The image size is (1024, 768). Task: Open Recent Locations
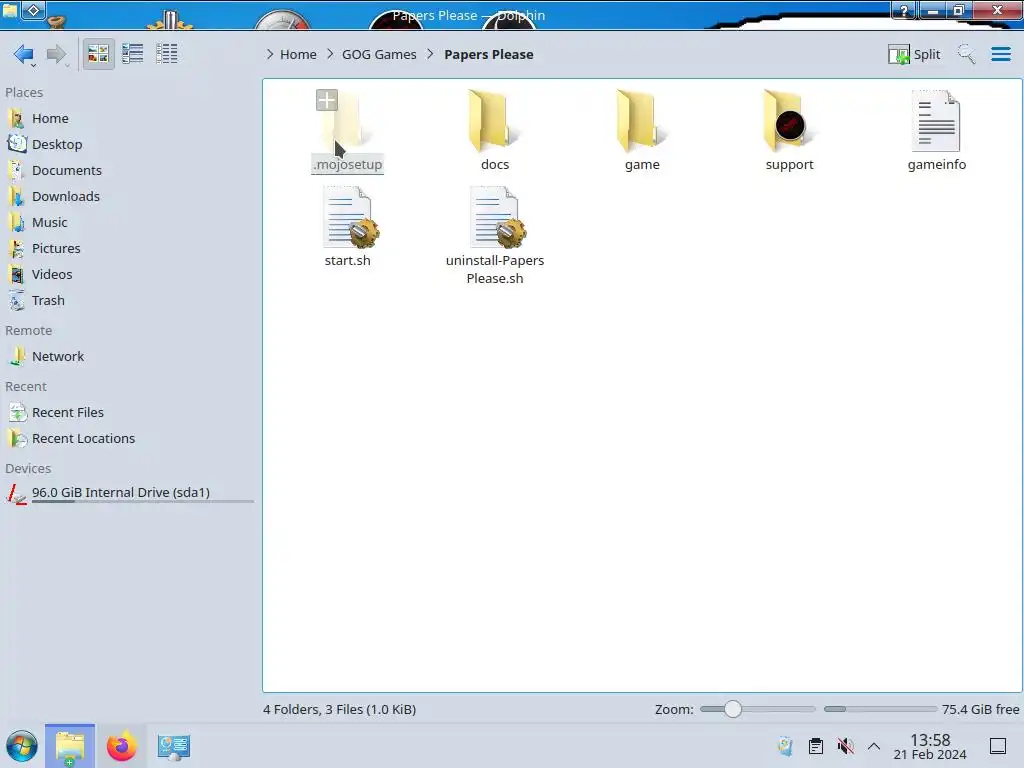click(x=84, y=439)
